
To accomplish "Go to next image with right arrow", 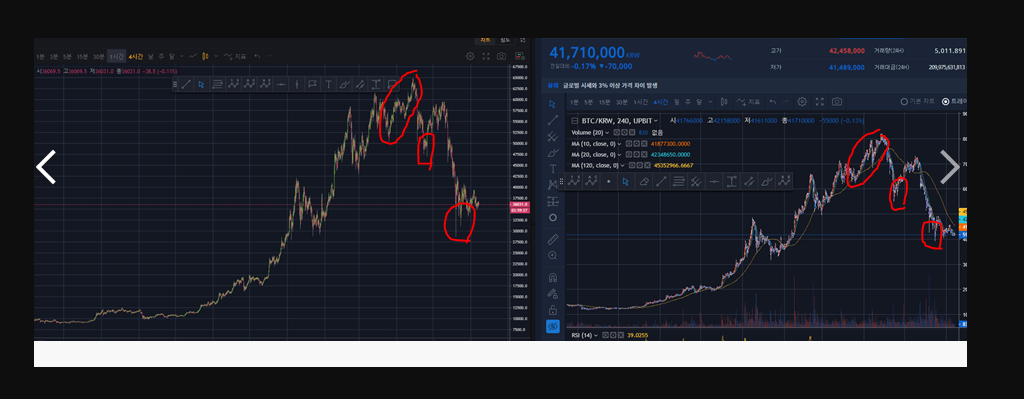I will click(x=950, y=167).
